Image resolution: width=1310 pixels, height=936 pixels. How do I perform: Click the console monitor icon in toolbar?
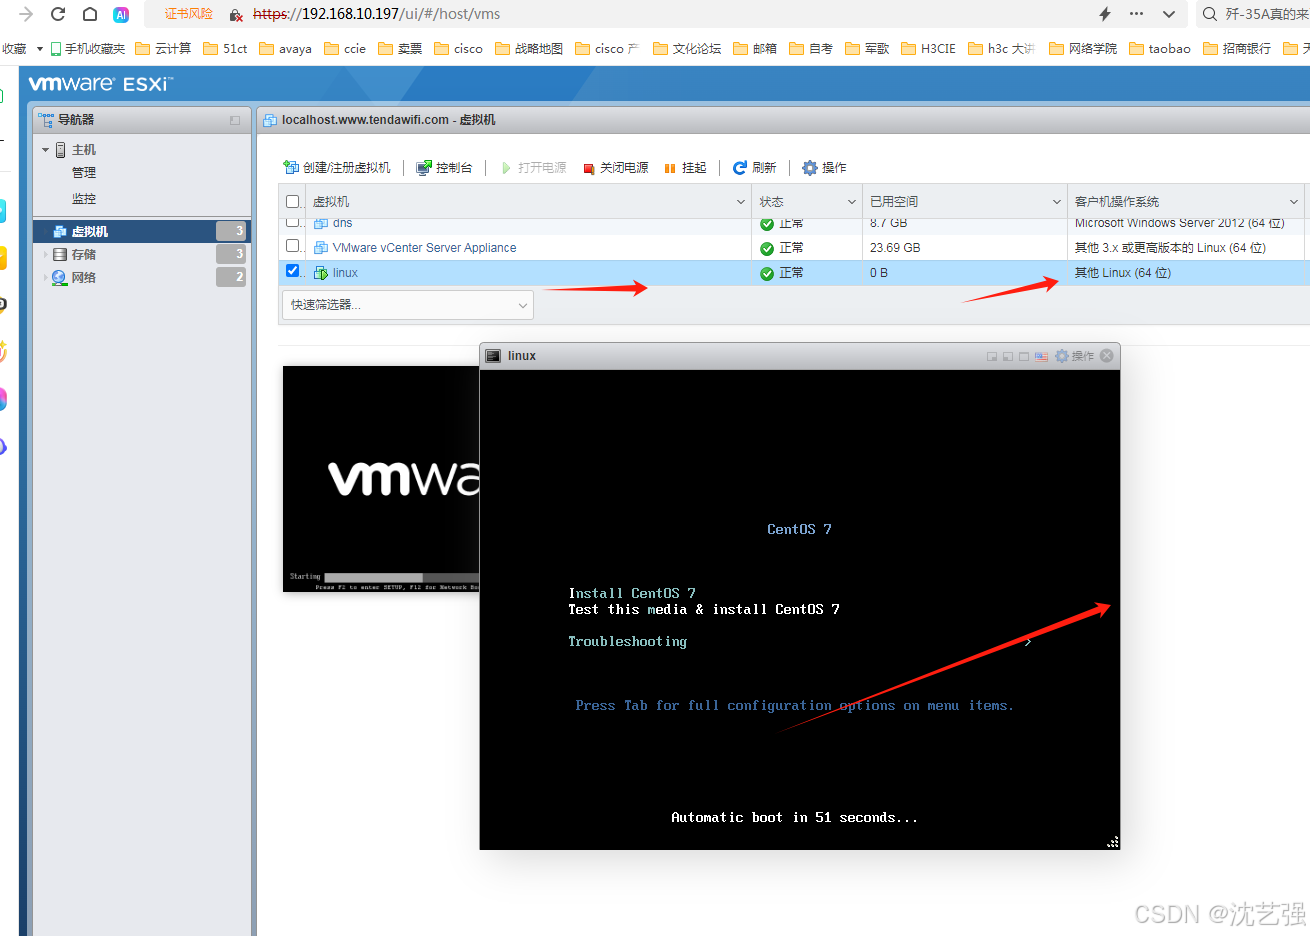click(424, 167)
